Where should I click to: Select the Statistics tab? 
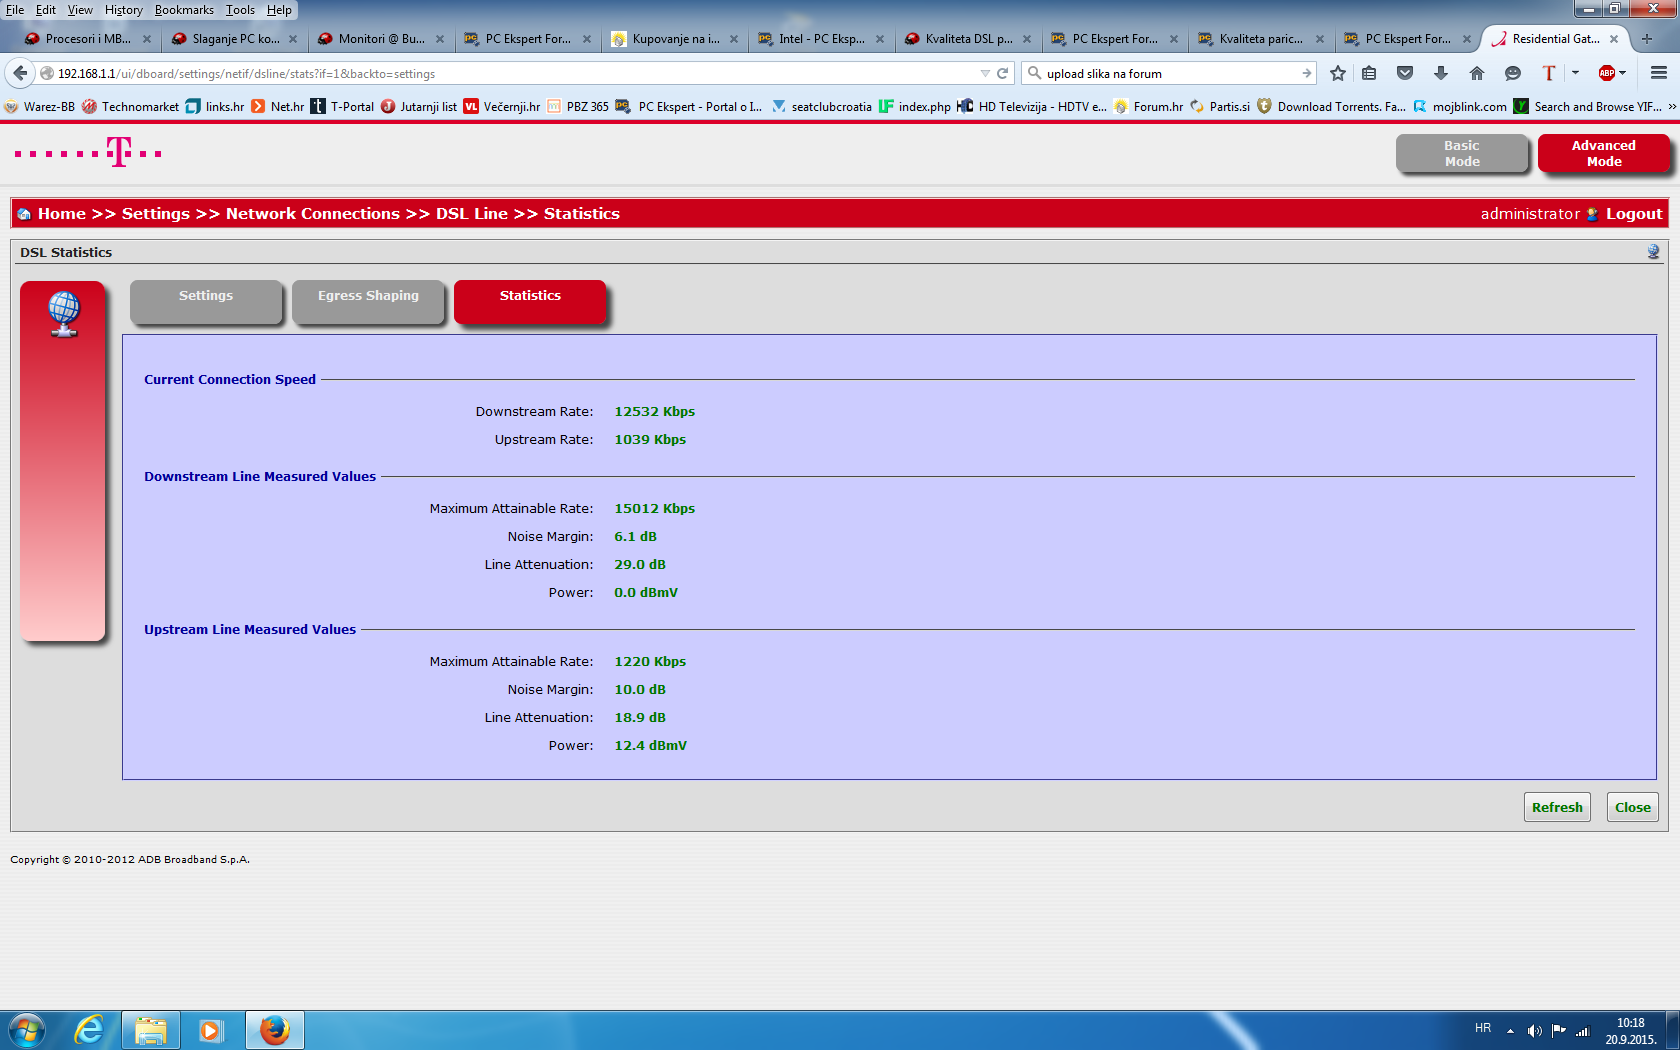pyautogui.click(x=530, y=301)
